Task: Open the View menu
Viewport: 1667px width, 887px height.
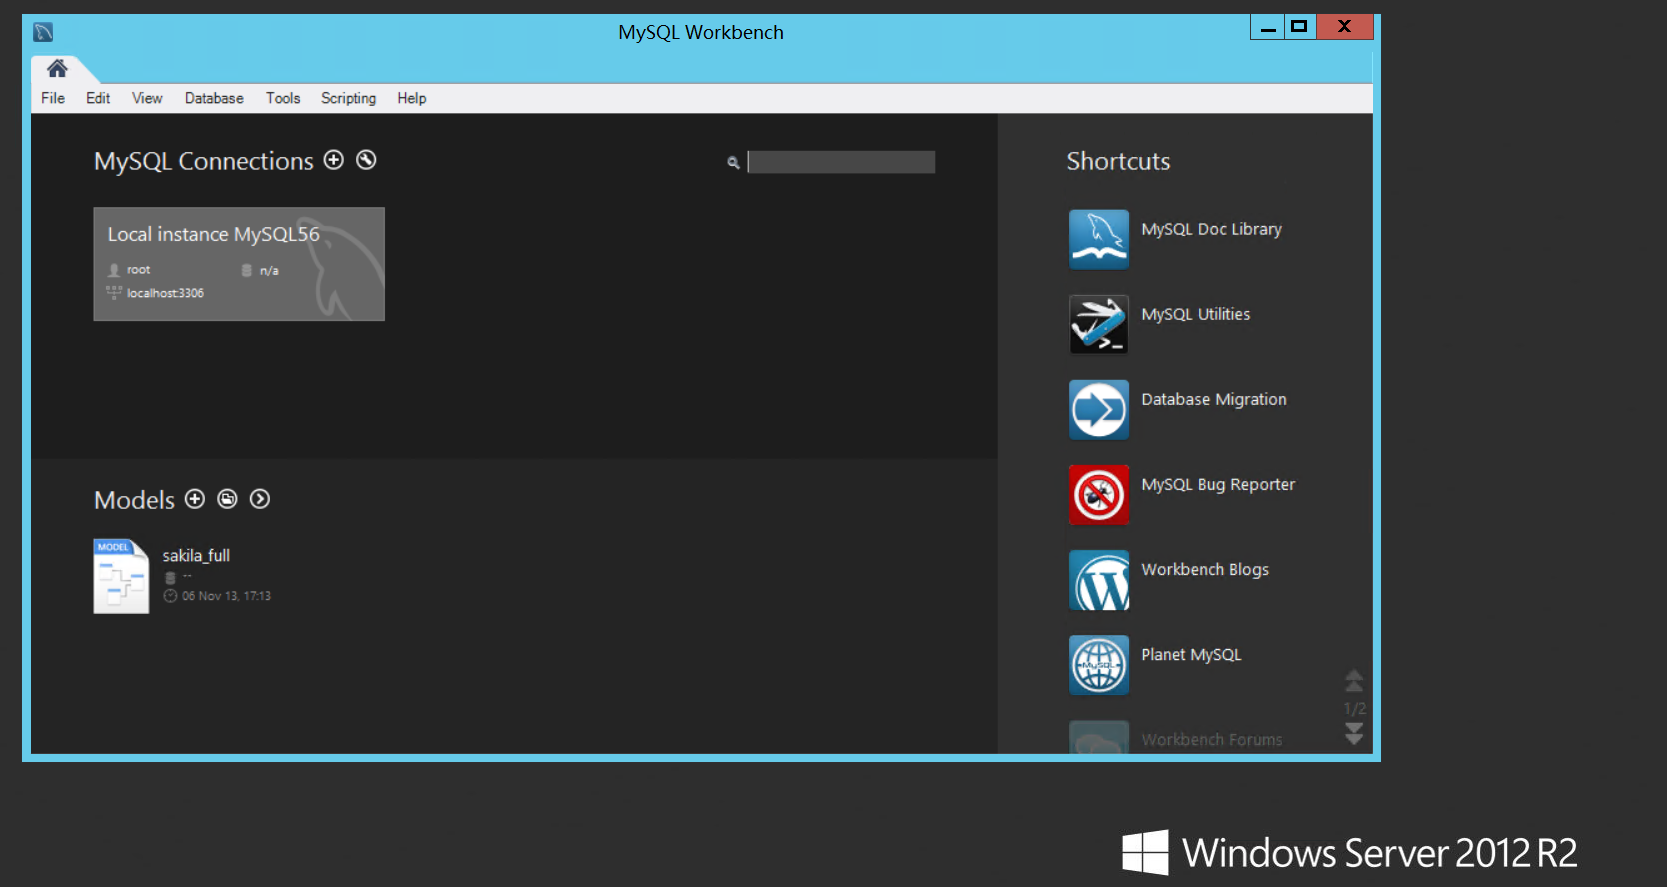Action: [x=147, y=98]
